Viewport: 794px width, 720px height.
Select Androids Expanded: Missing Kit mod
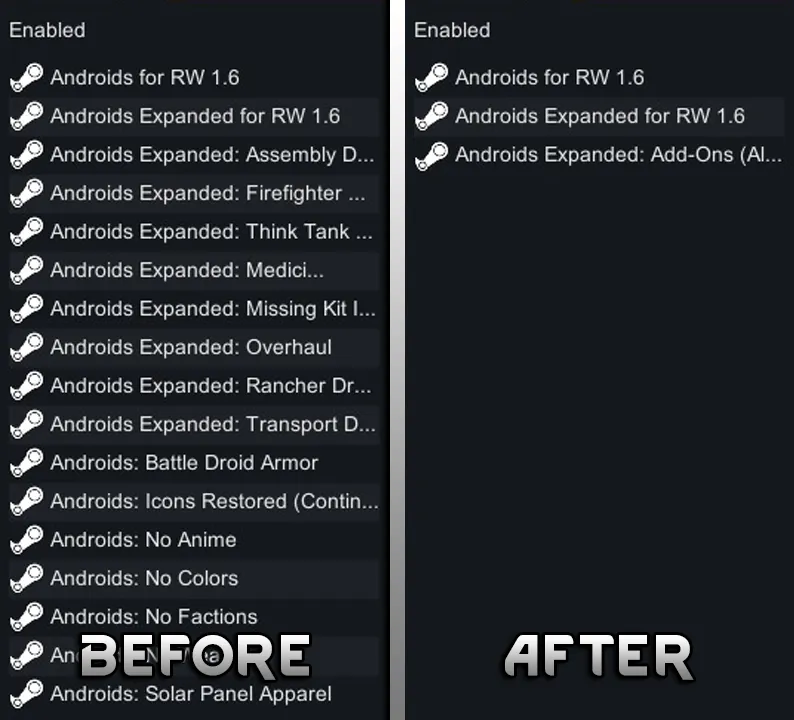coord(211,309)
